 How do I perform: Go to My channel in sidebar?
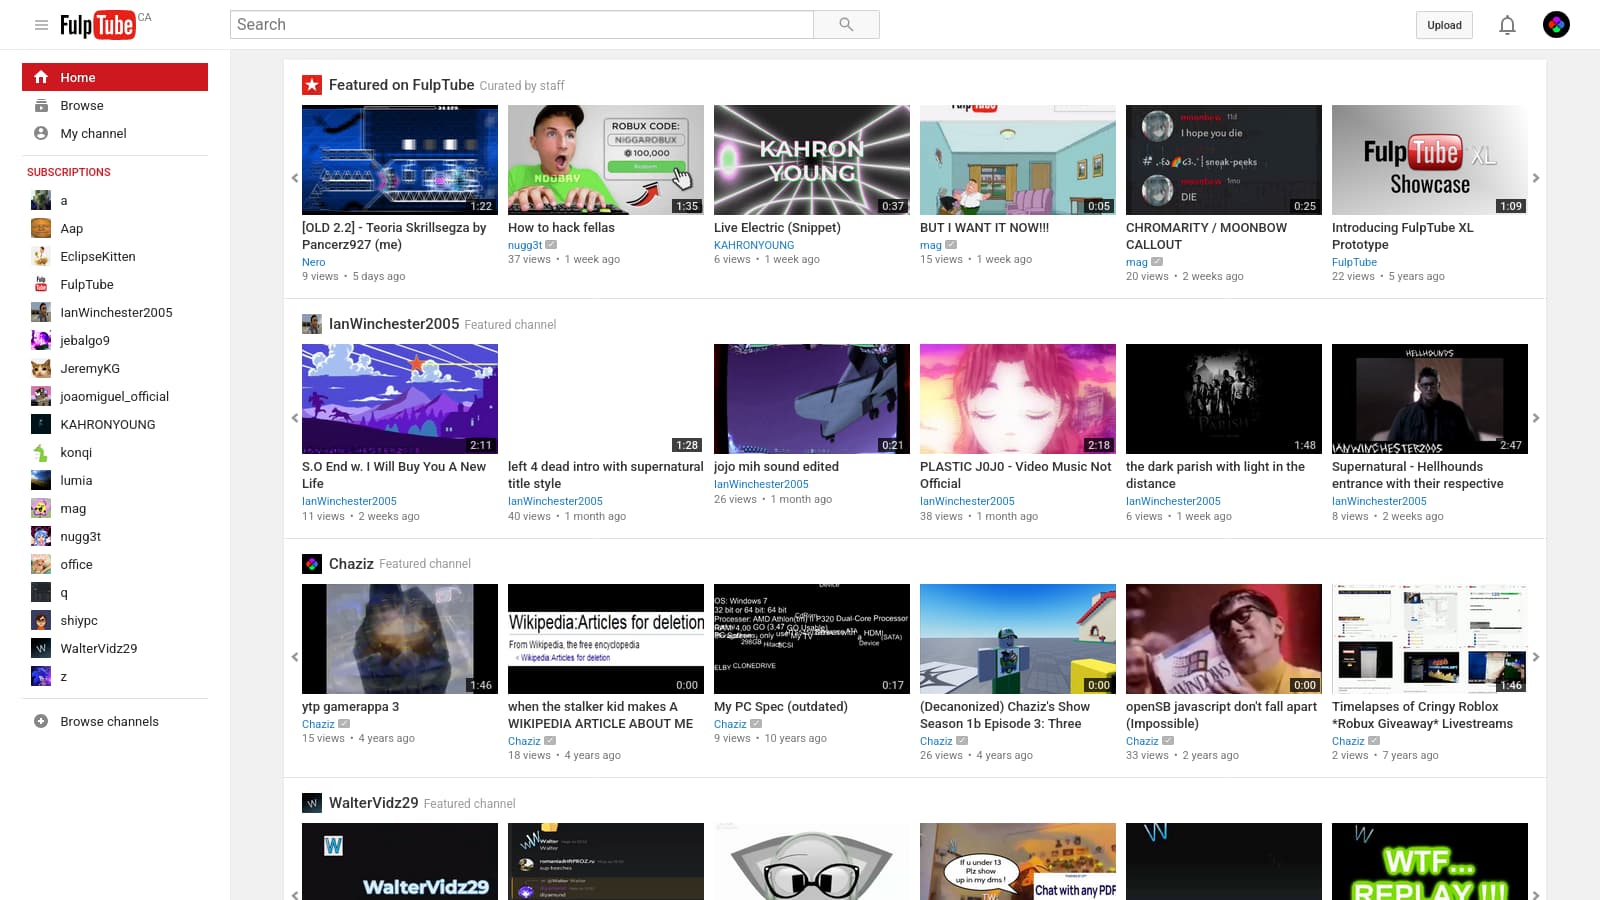tap(93, 133)
